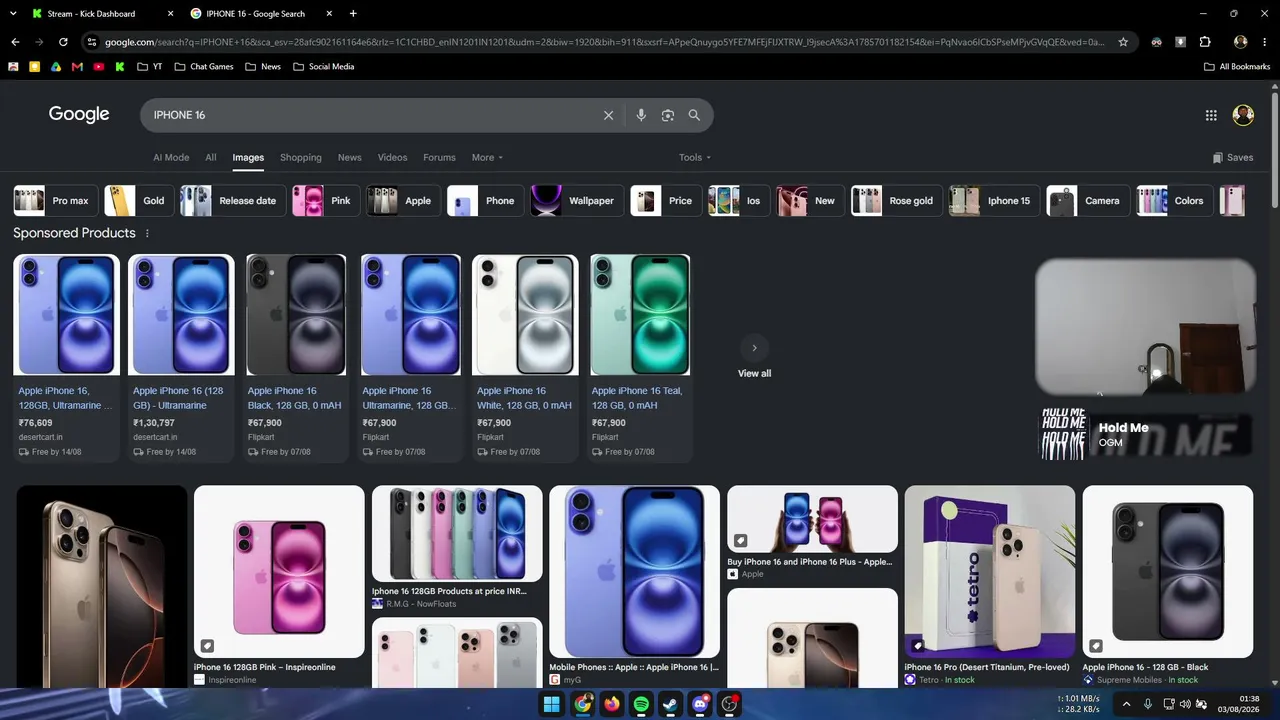Open the Saves link

(1232, 157)
